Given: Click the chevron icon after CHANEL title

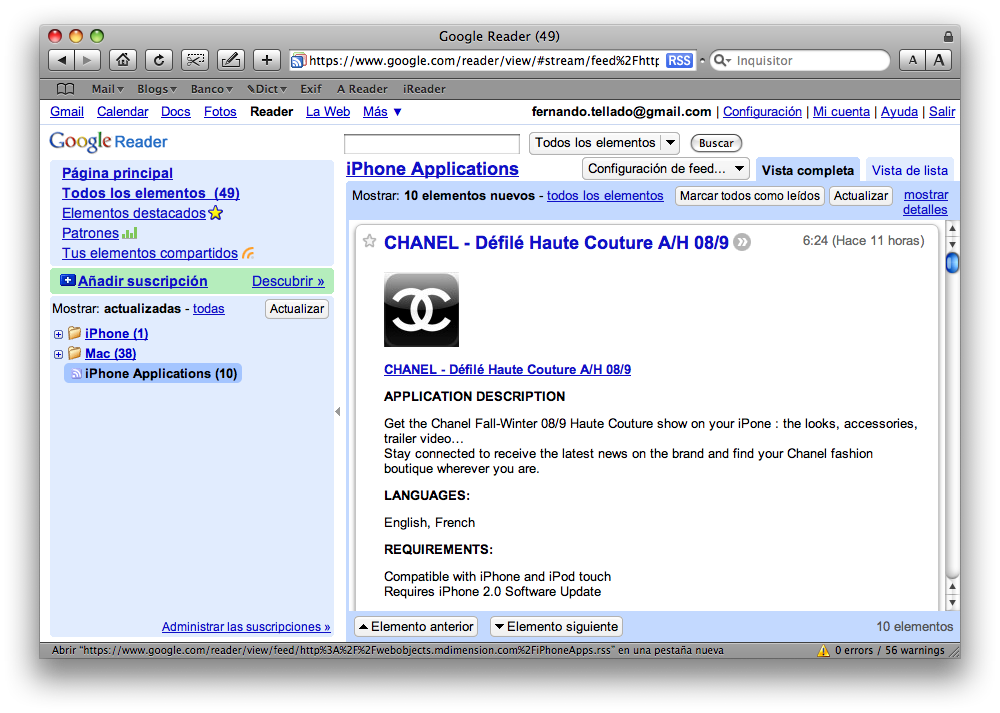Looking at the screenshot, I should point(742,242).
